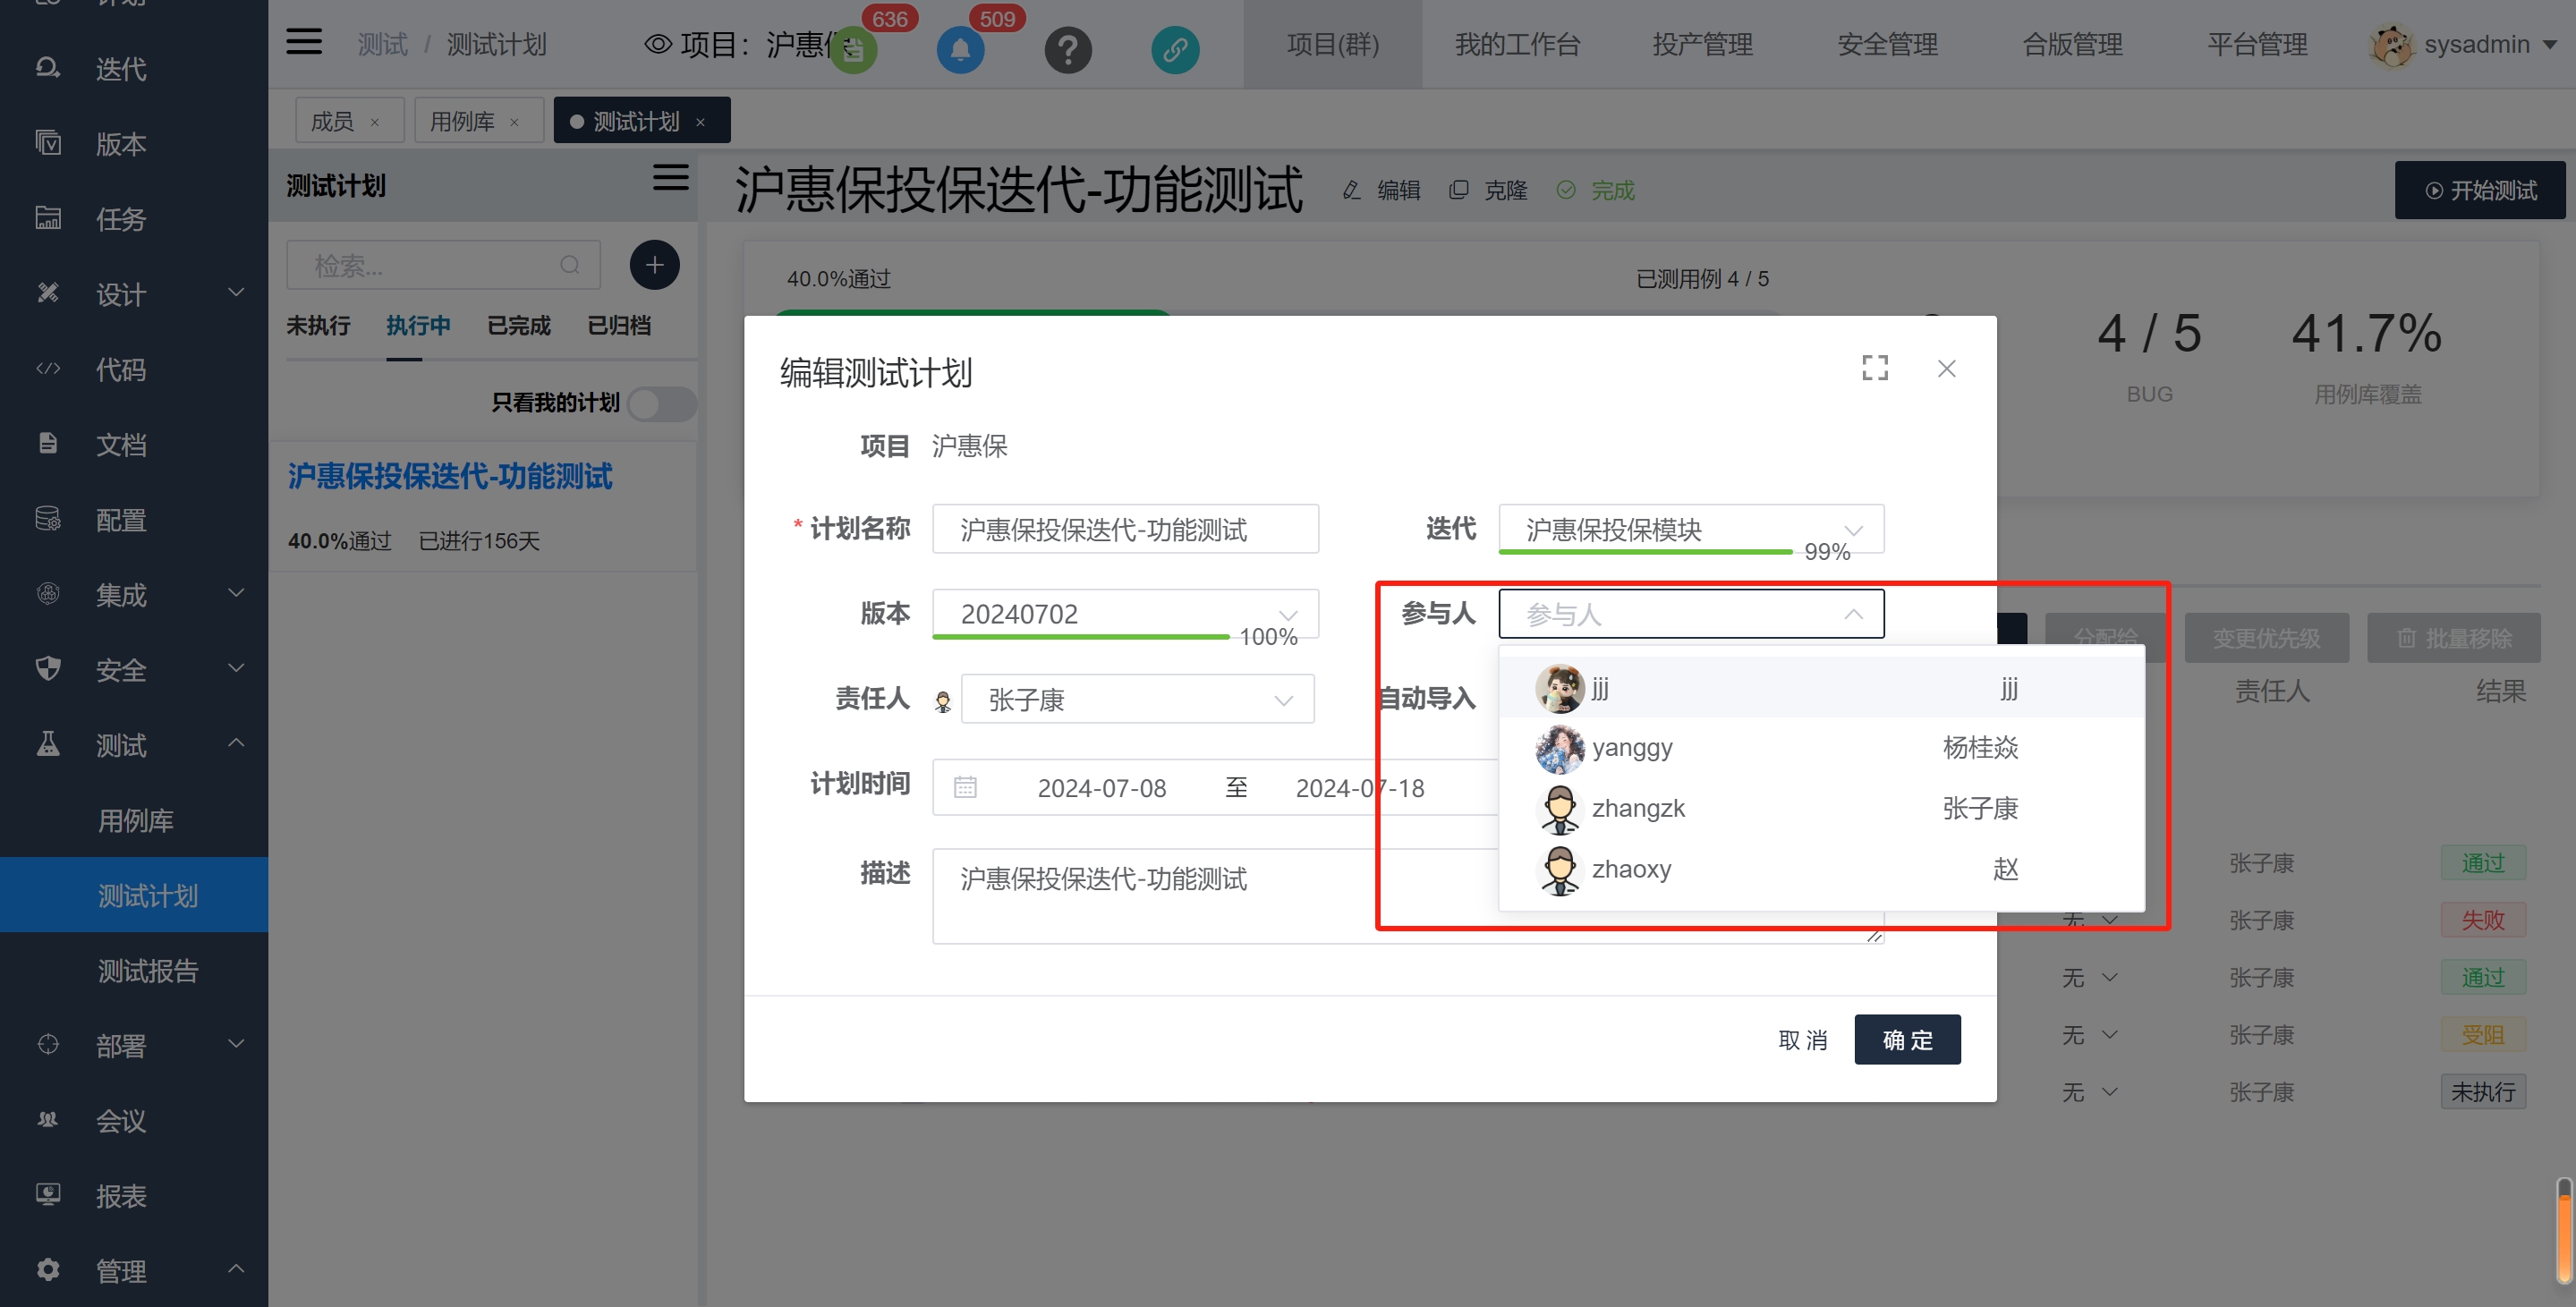Viewport: 2576px width, 1307px height.
Task: Expand the 责任人 dropdown showing 张子康
Action: click(1136, 699)
